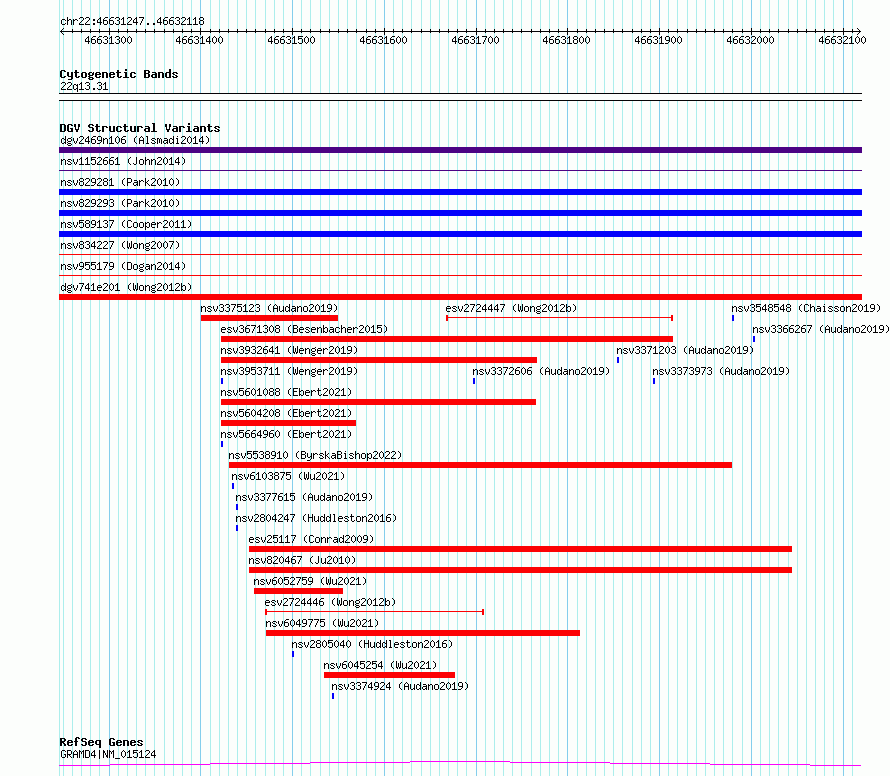Image resolution: width=890 pixels, height=776 pixels.
Task: Click the red bar under nsv6052759
Action: (x=299, y=591)
